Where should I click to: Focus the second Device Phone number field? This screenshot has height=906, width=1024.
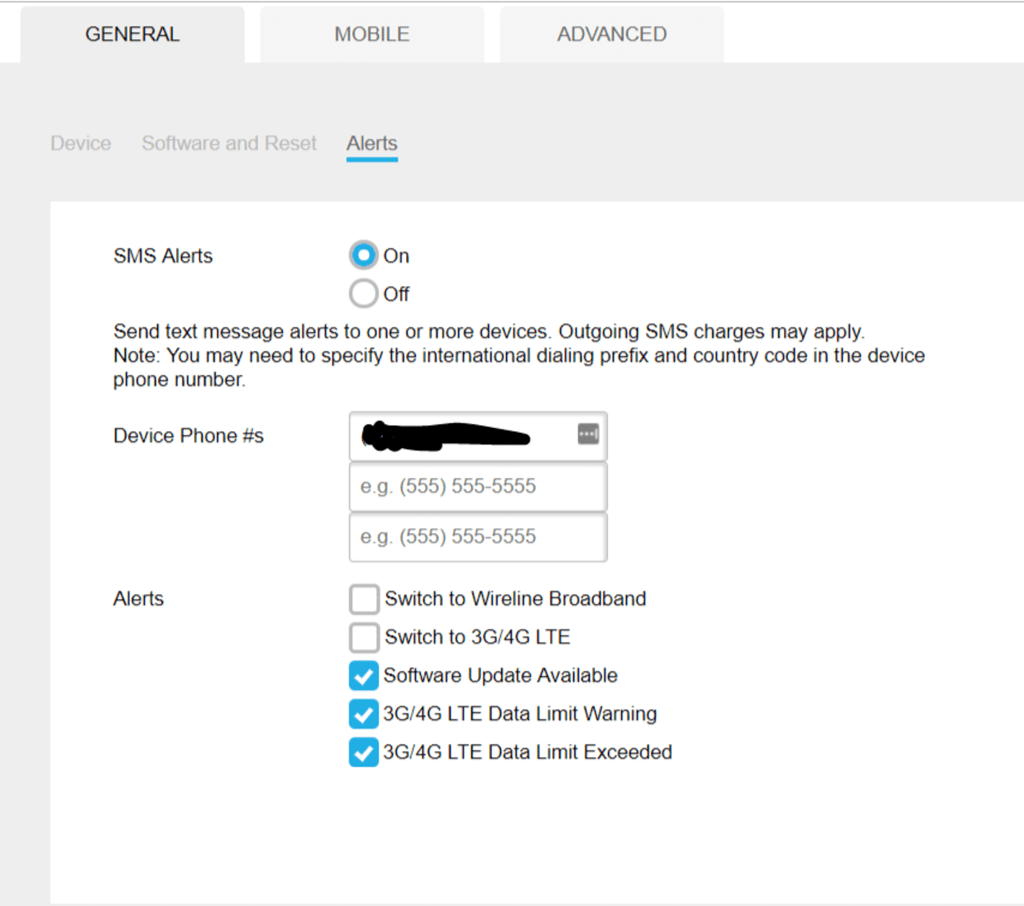tap(478, 487)
